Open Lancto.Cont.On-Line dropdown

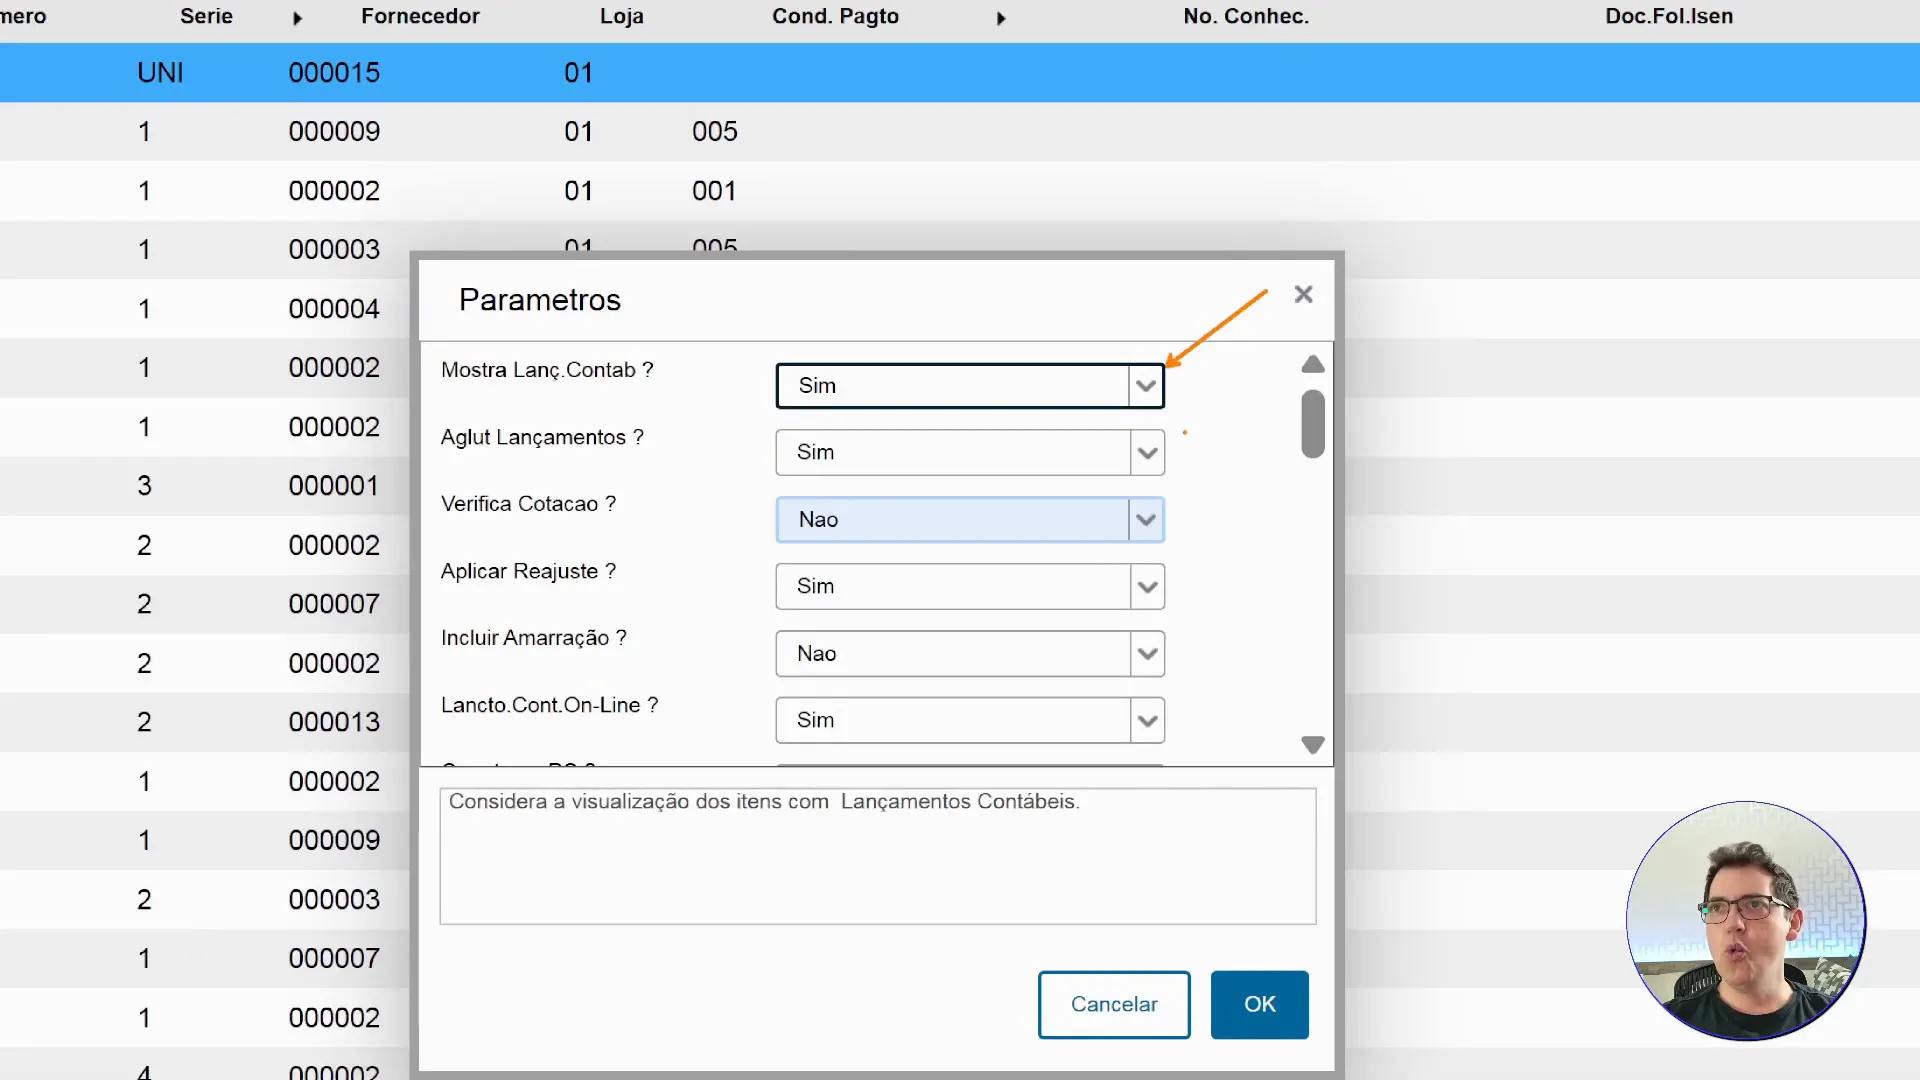point(1147,721)
